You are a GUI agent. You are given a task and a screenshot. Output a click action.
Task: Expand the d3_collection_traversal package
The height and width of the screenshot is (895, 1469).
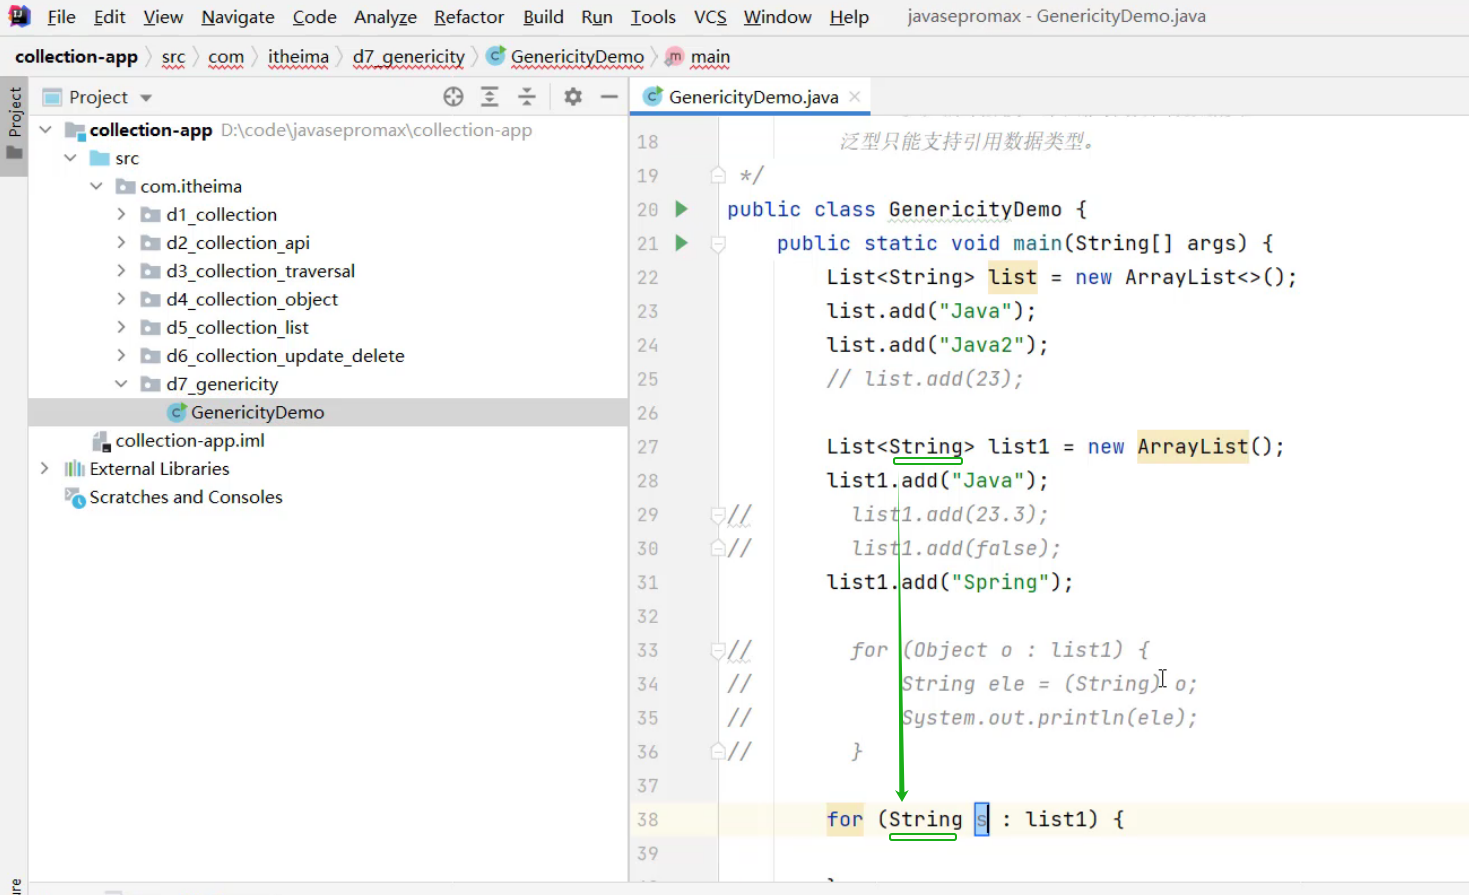121,271
